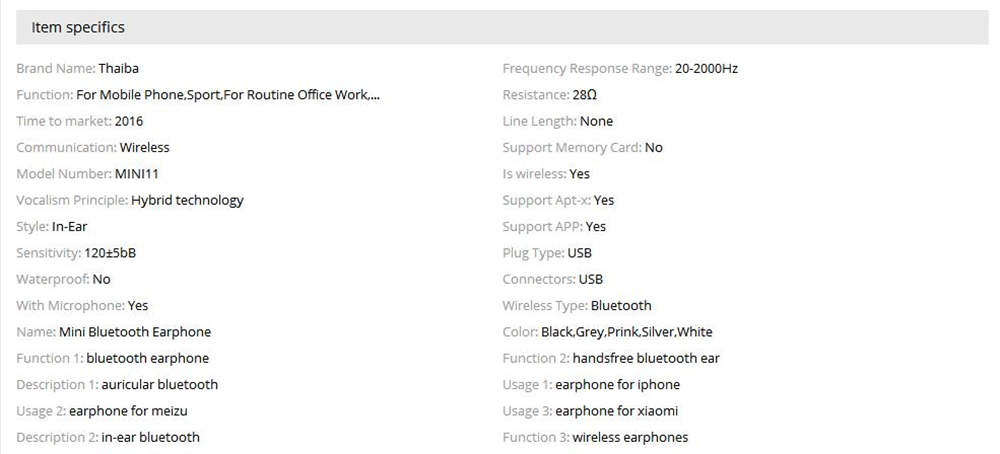This screenshot has width=1000, height=454.
Task: Click the truncated Function value text
Action: [x=228, y=95]
